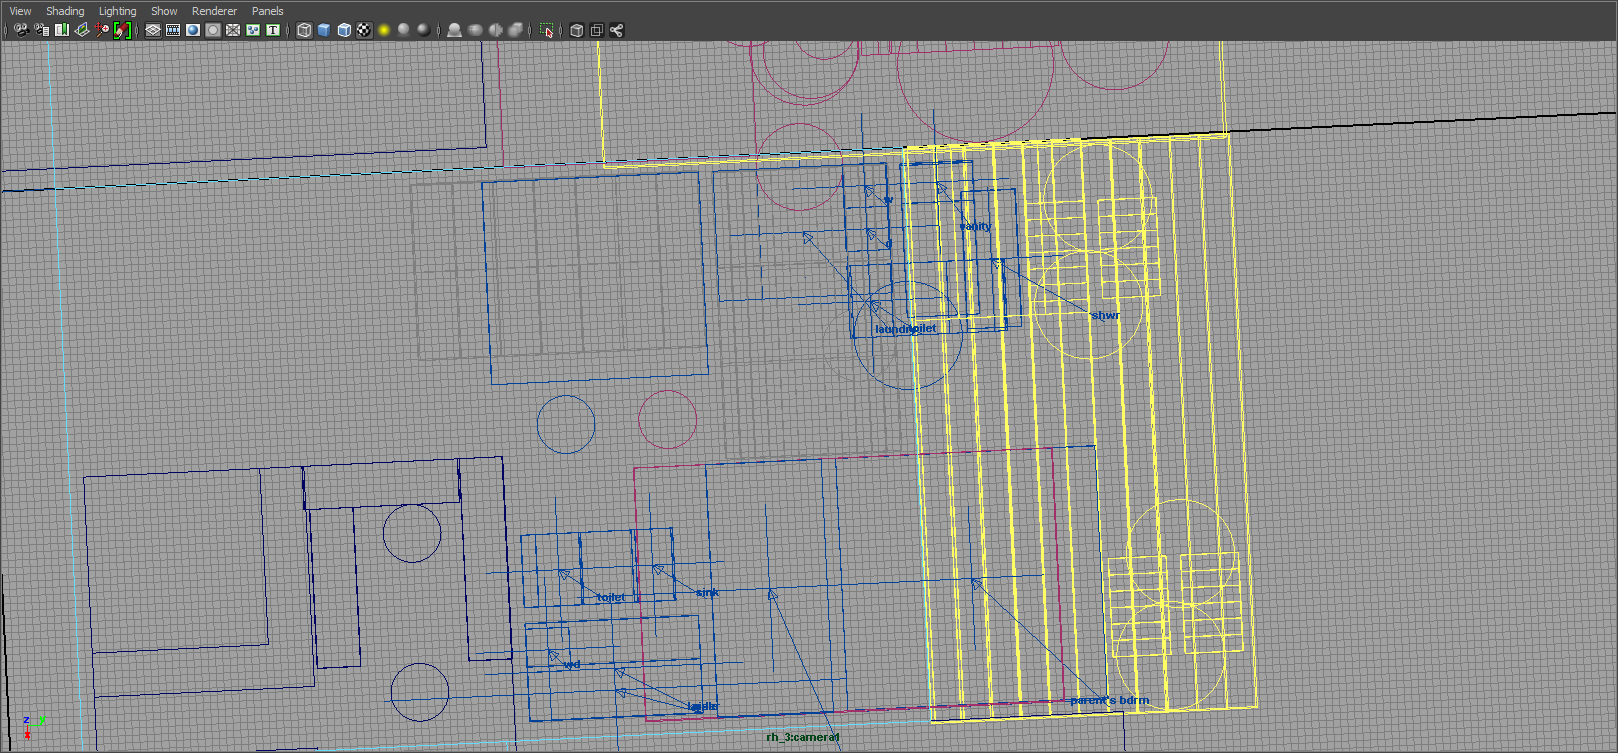Open the Show menu
Viewport: 1618px width, 753px height.
164,11
